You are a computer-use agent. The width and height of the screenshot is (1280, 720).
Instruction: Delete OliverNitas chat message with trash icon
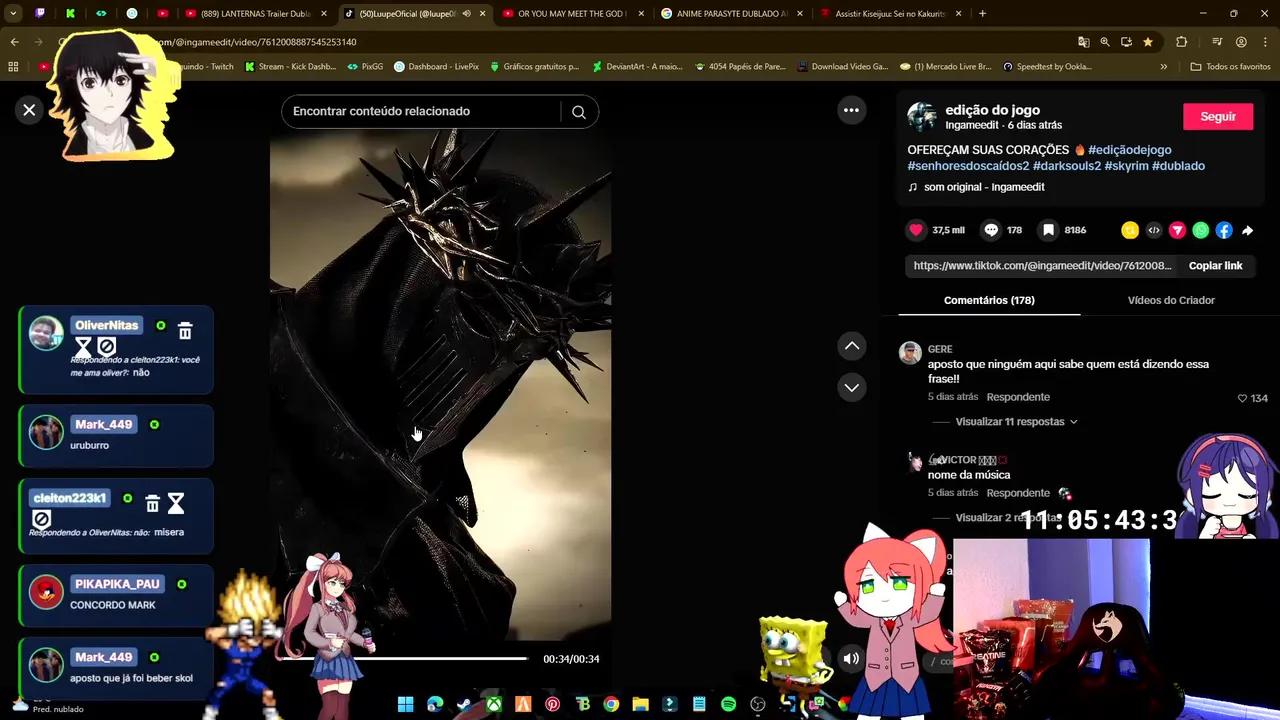(185, 331)
